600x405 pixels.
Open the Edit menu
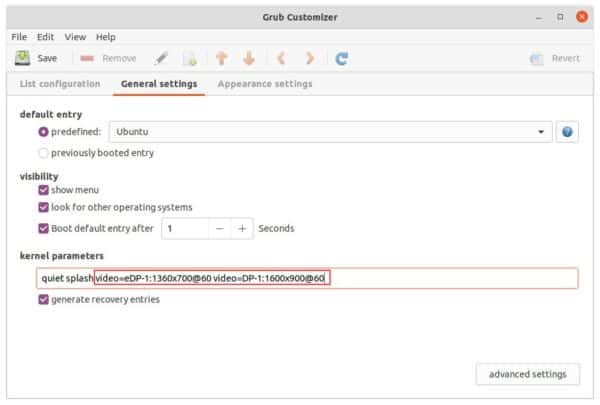click(x=45, y=37)
